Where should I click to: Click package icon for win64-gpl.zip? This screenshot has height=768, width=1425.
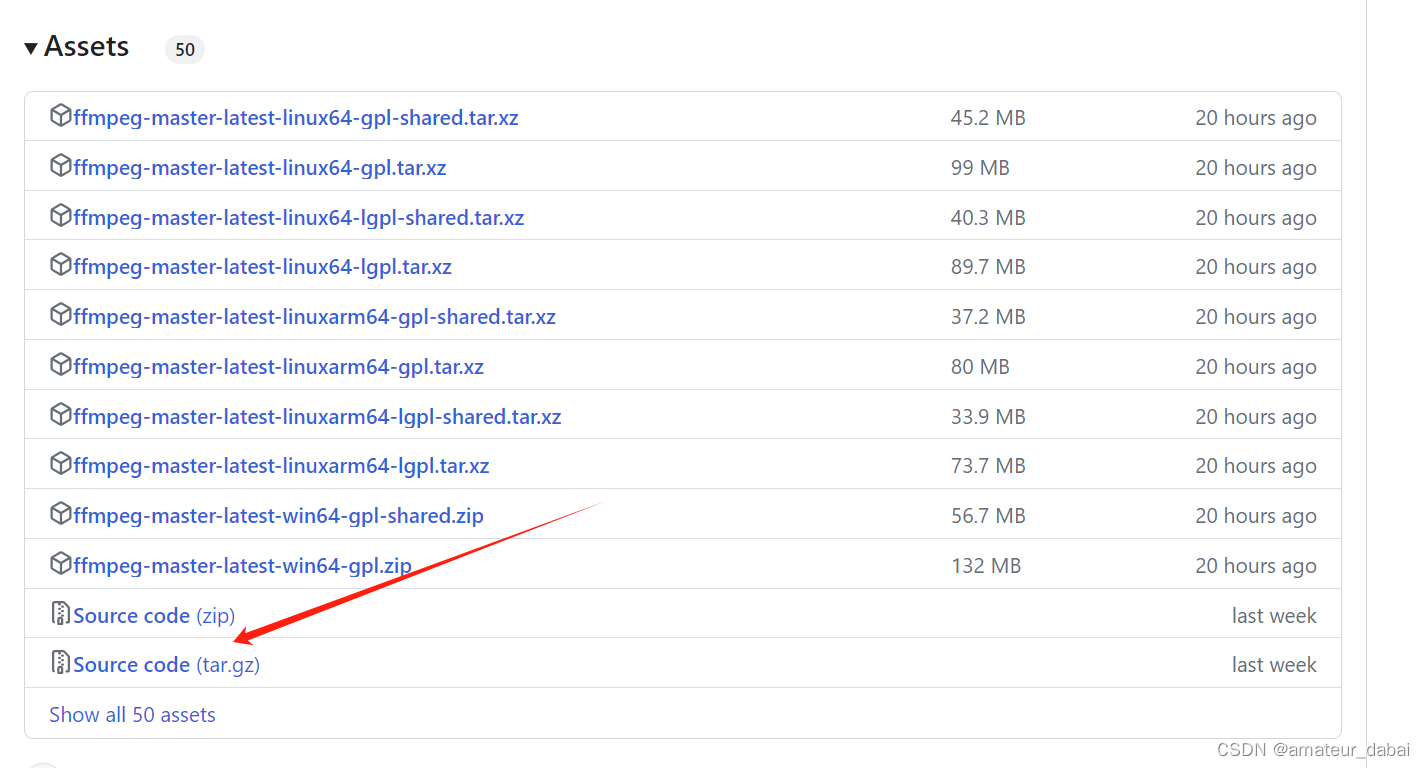point(61,564)
